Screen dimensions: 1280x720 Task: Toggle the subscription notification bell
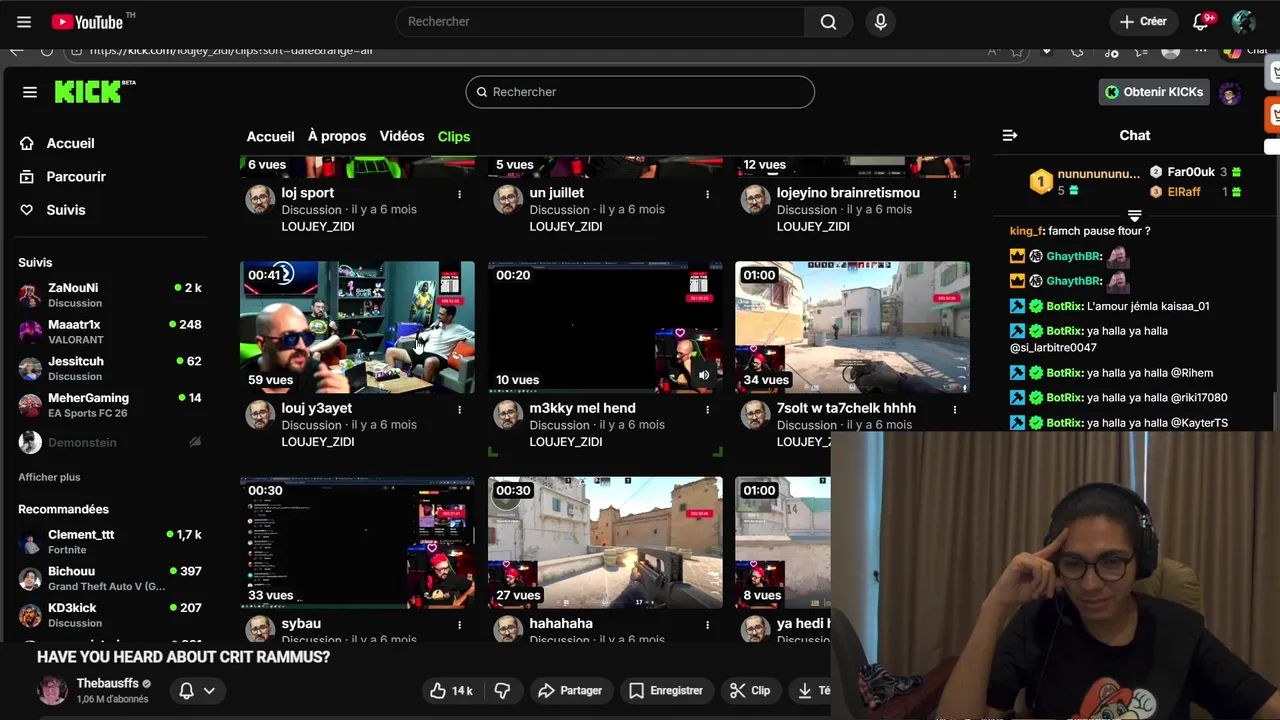point(196,690)
